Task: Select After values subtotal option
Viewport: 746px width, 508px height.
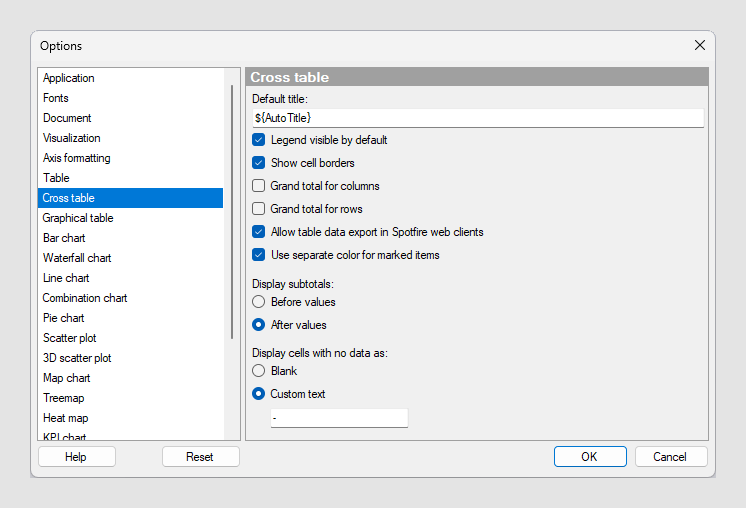Action: point(258,325)
